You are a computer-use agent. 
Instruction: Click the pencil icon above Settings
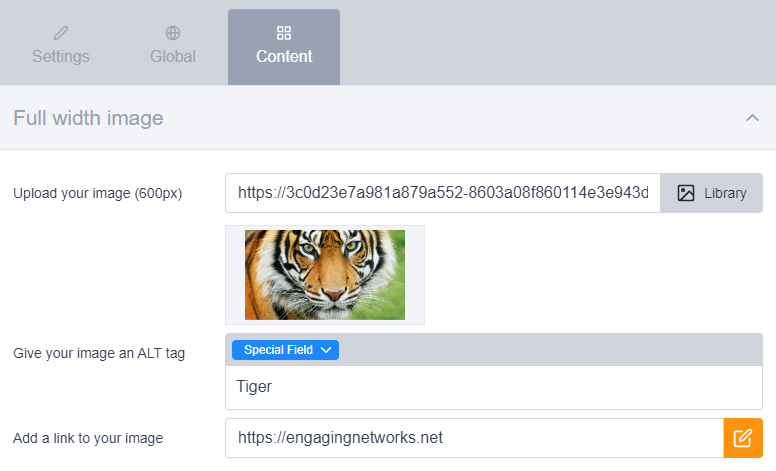(x=60, y=33)
